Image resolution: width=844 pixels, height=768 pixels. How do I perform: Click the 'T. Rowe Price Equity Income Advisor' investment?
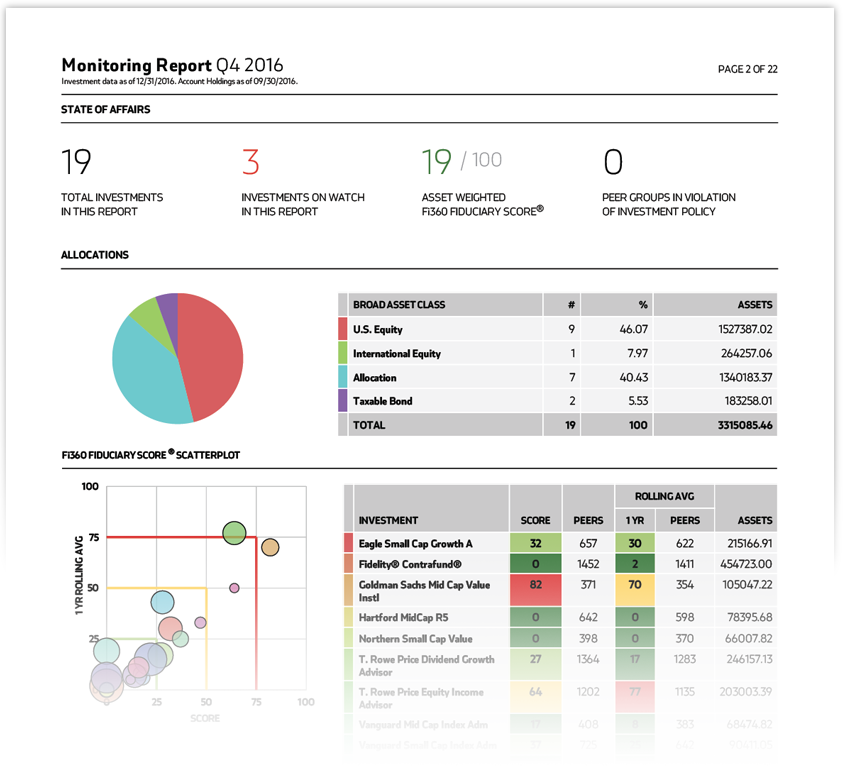[x=421, y=698]
